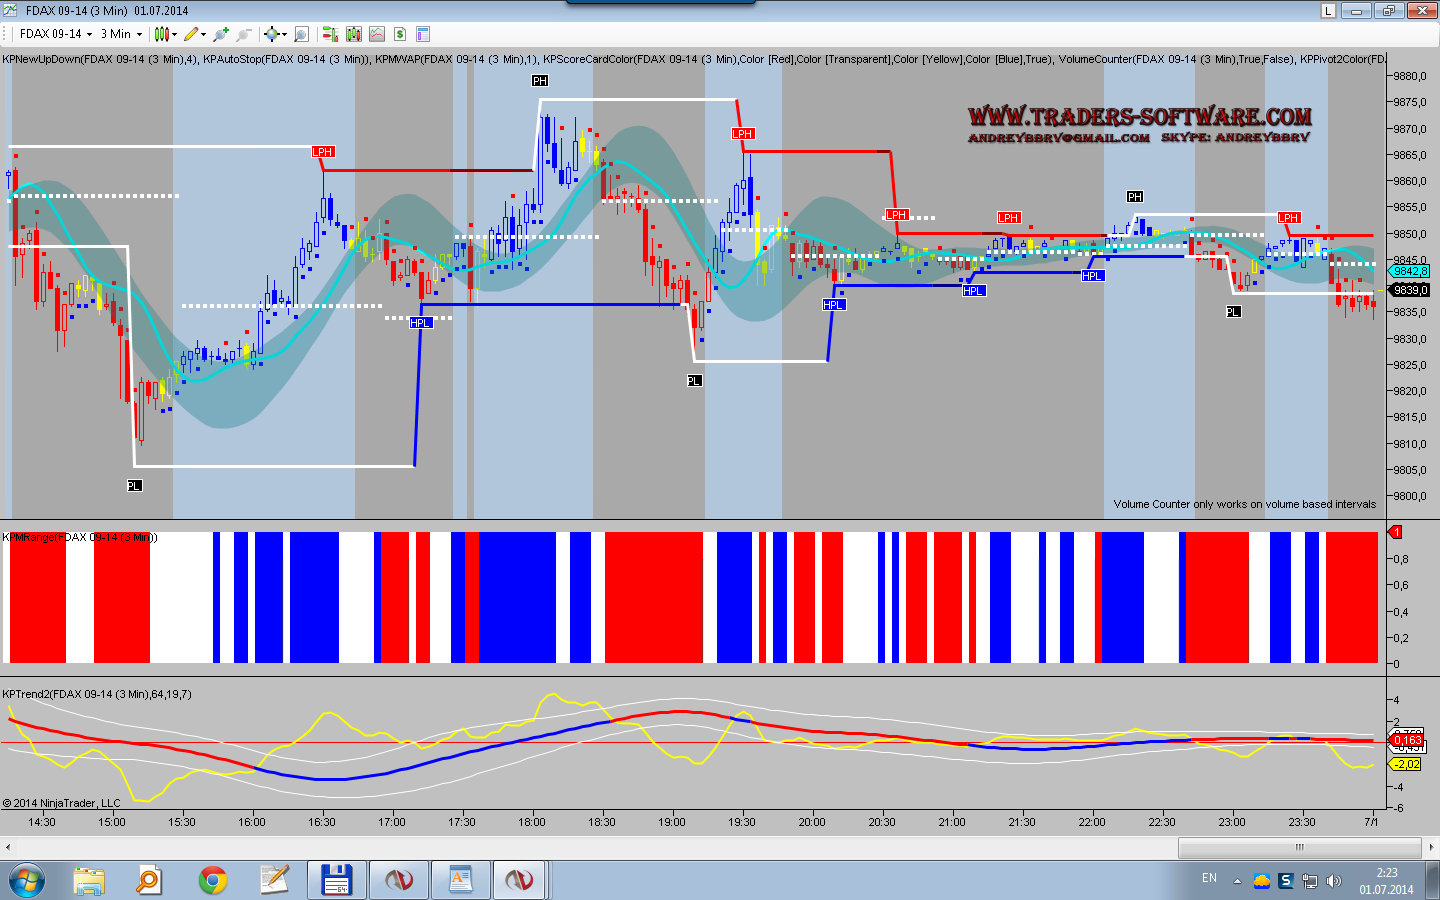
Task: Click the zoom out magnifier icon
Action: [244, 34]
